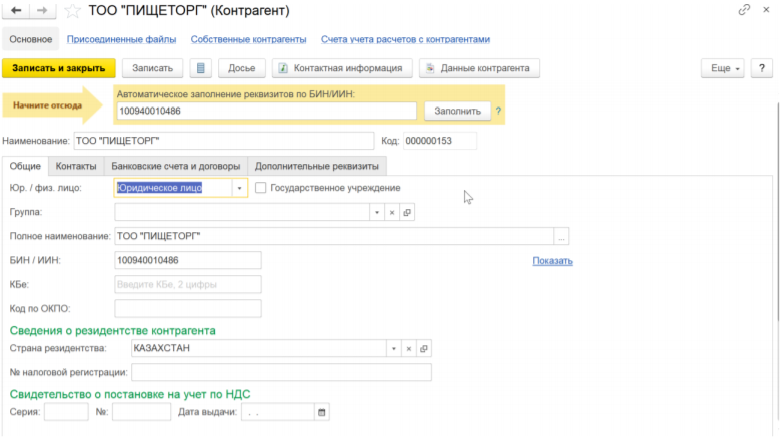
Task: Switch to the Общие tab
Action: point(25,166)
